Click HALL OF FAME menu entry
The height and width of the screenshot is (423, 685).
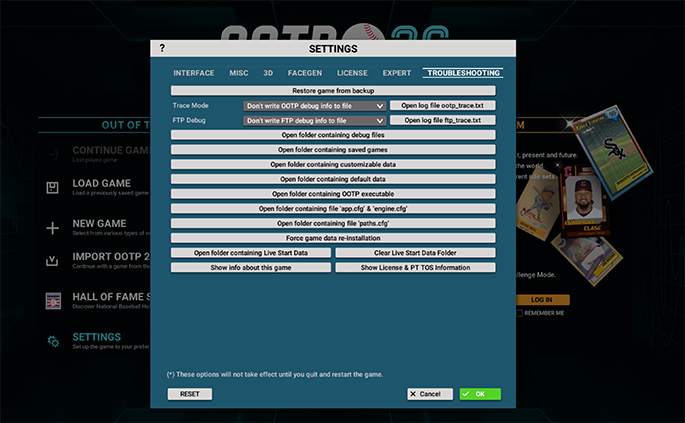point(111,297)
